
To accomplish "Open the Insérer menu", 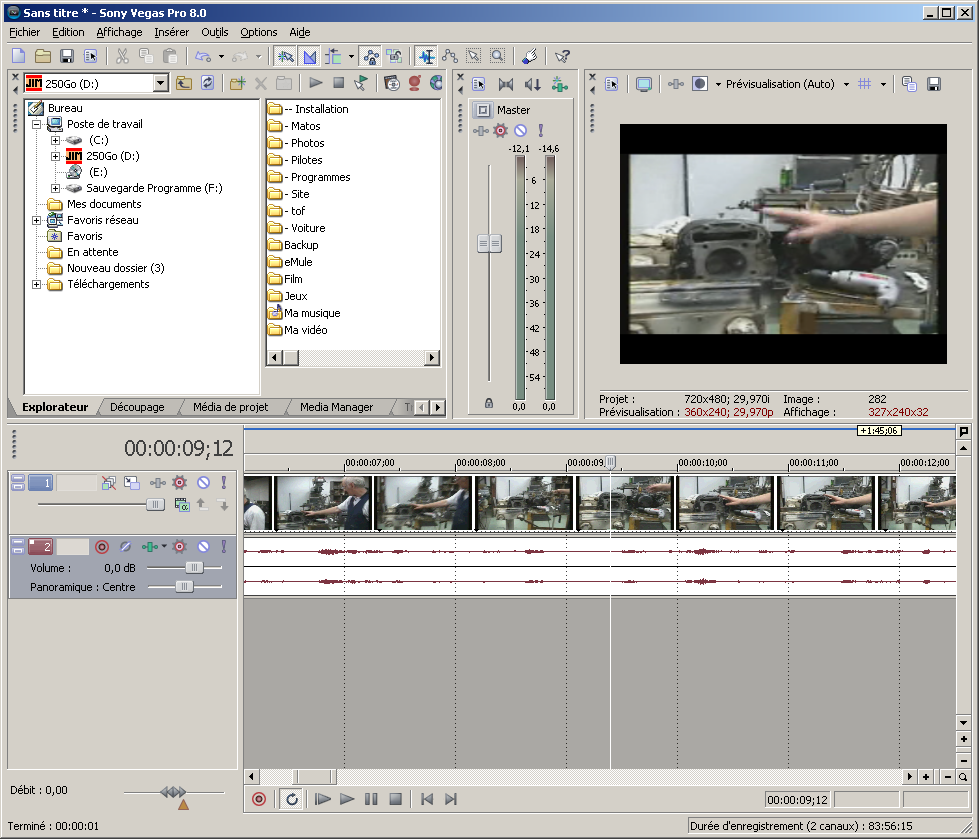I will click(172, 32).
